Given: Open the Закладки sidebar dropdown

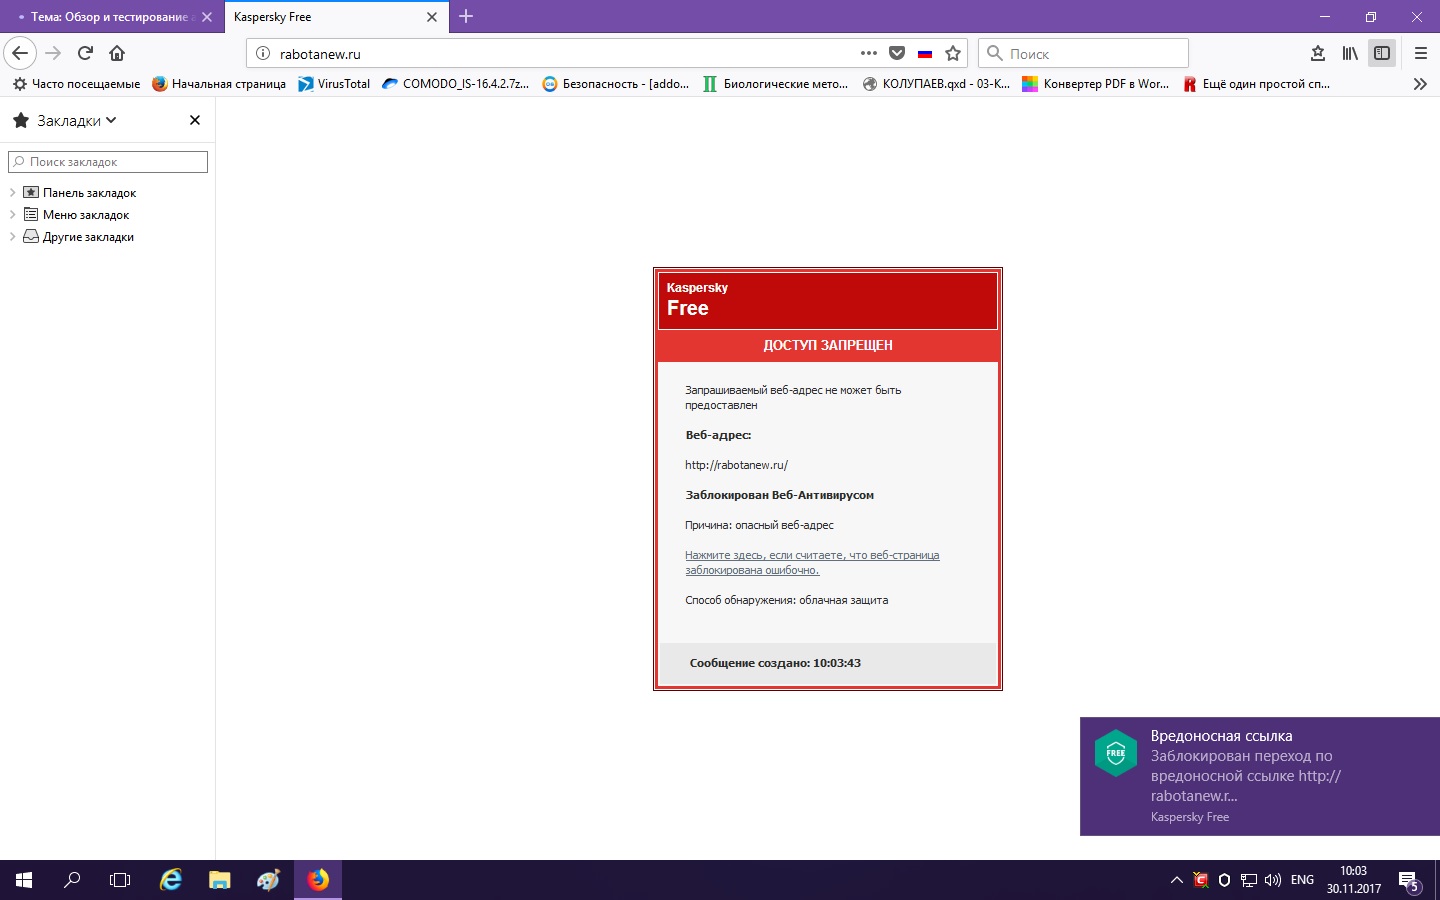Looking at the screenshot, I should (x=65, y=120).
